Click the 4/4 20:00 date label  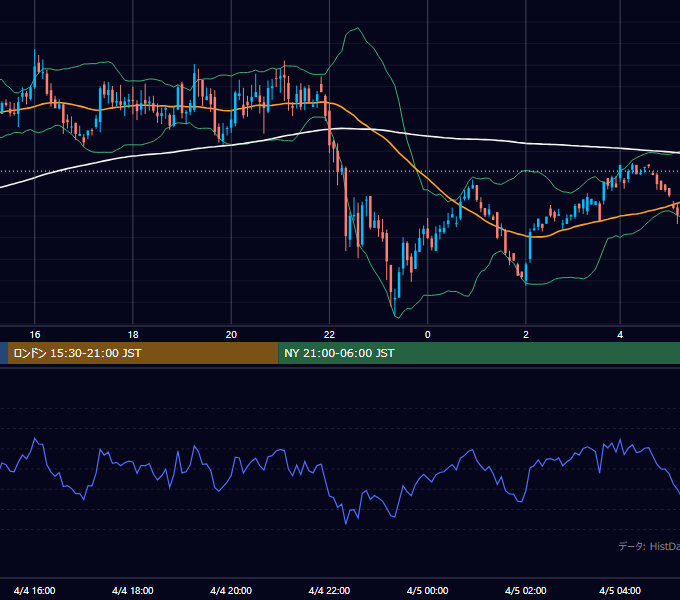[x=231, y=590]
